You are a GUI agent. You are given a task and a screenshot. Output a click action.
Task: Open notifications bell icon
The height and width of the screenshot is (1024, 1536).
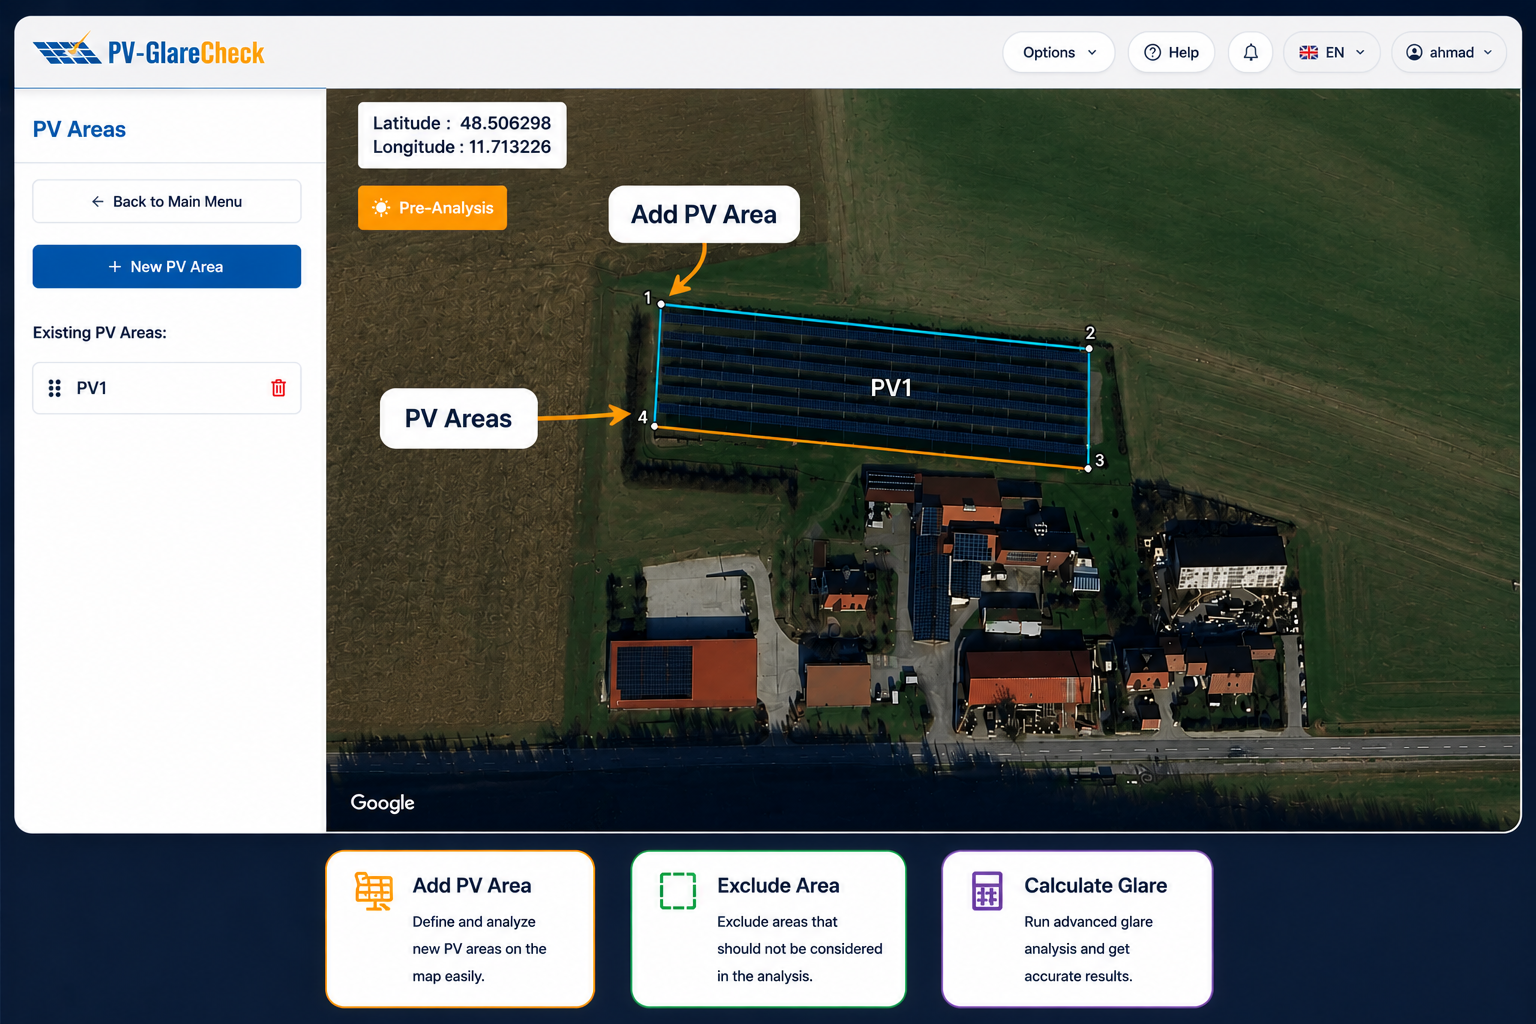[1250, 52]
